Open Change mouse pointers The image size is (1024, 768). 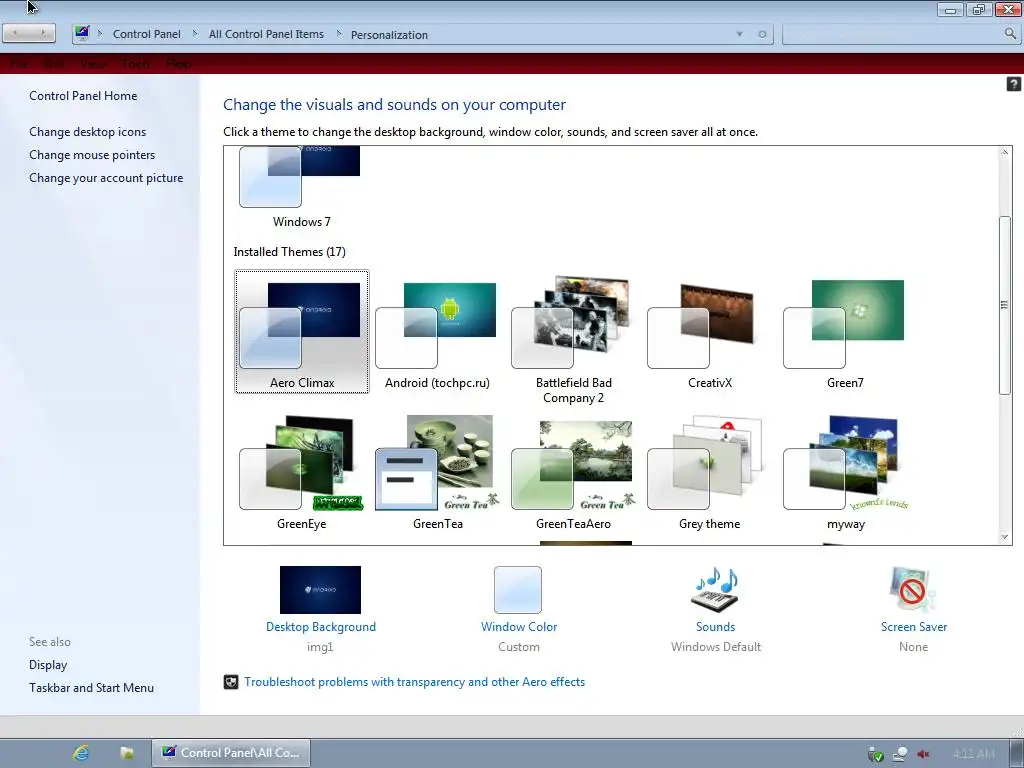tap(92, 155)
